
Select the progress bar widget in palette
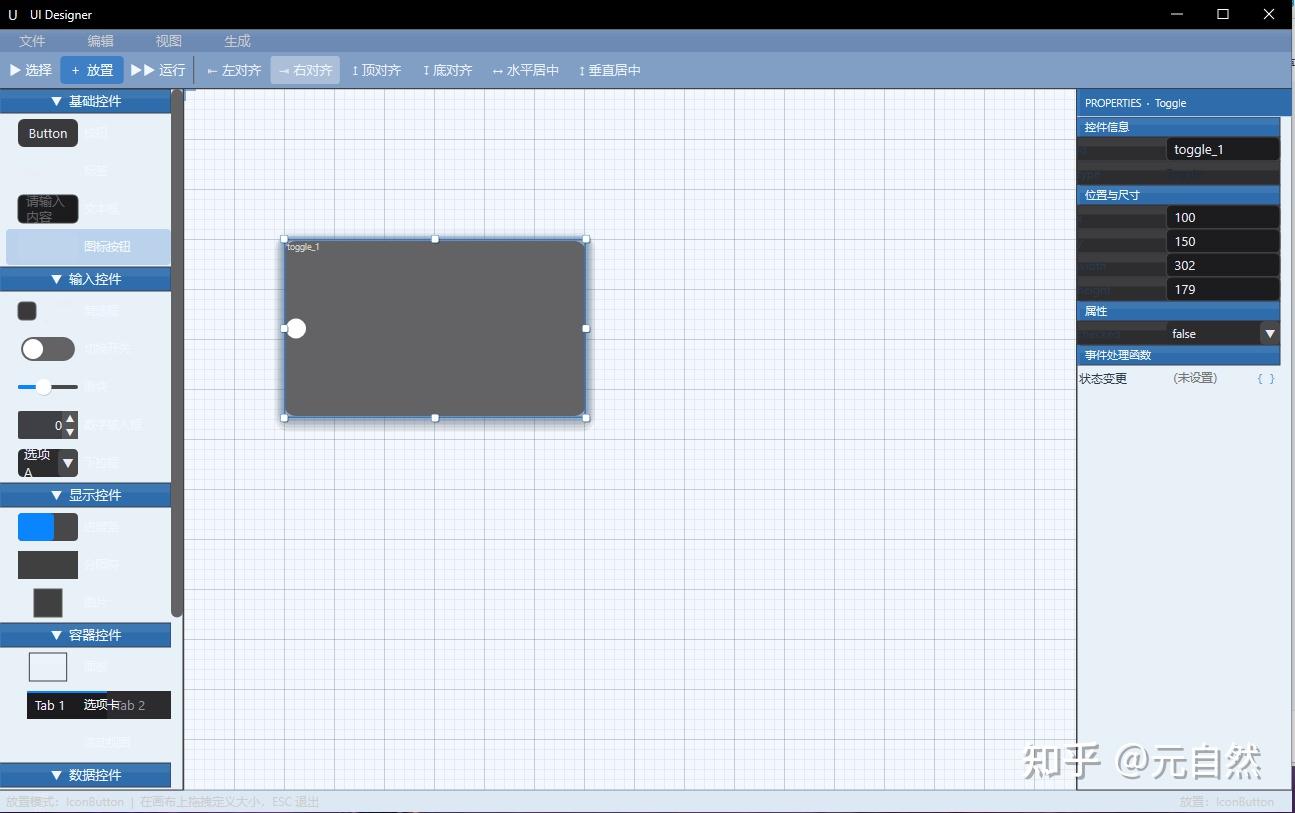(48, 527)
